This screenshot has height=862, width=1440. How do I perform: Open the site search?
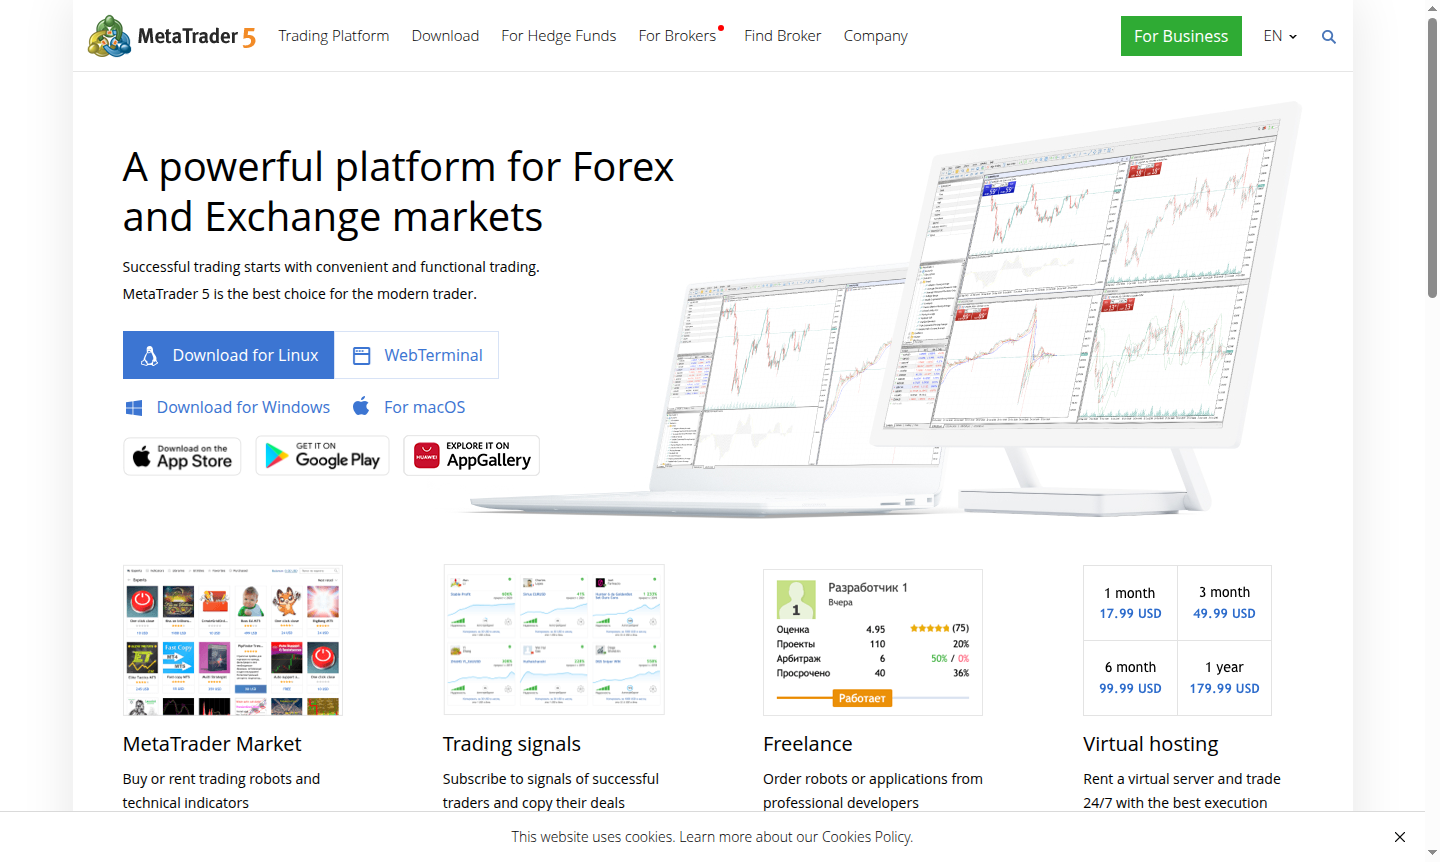1328,36
